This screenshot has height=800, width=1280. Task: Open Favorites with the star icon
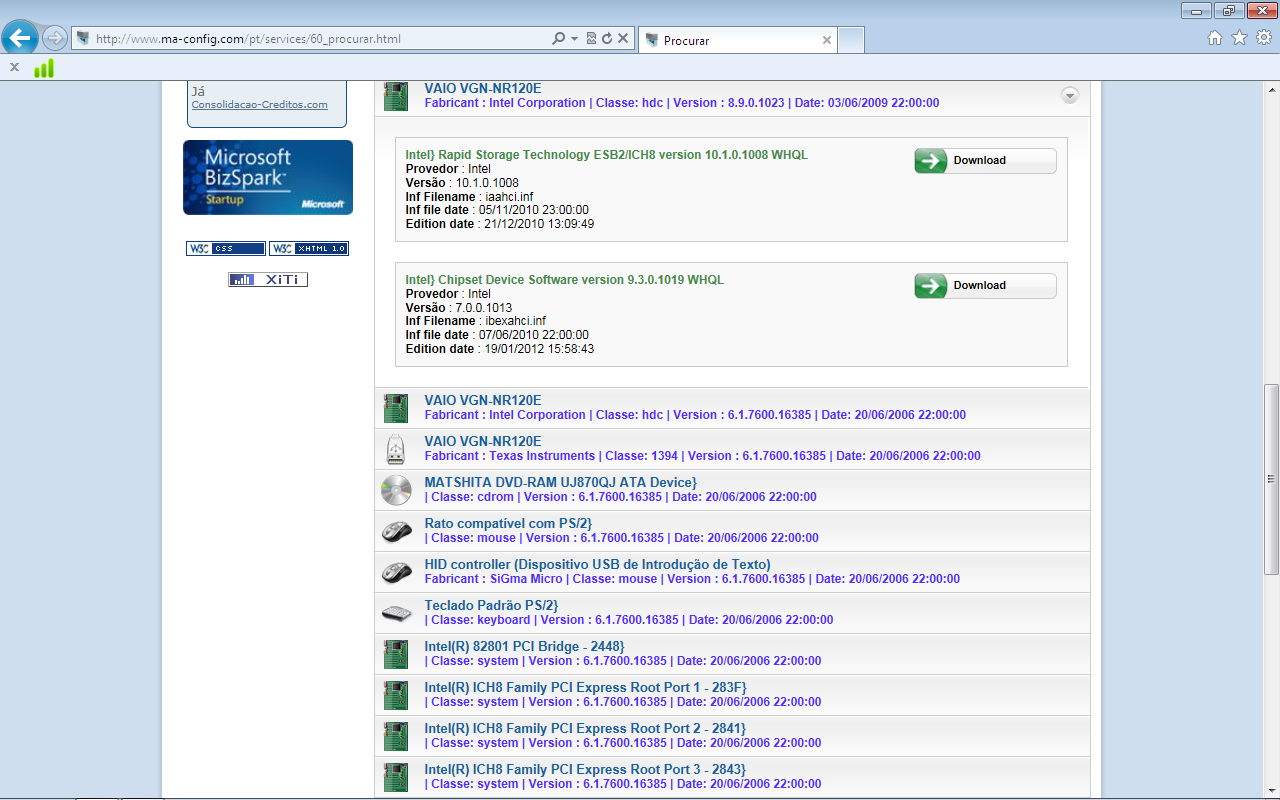1239,38
